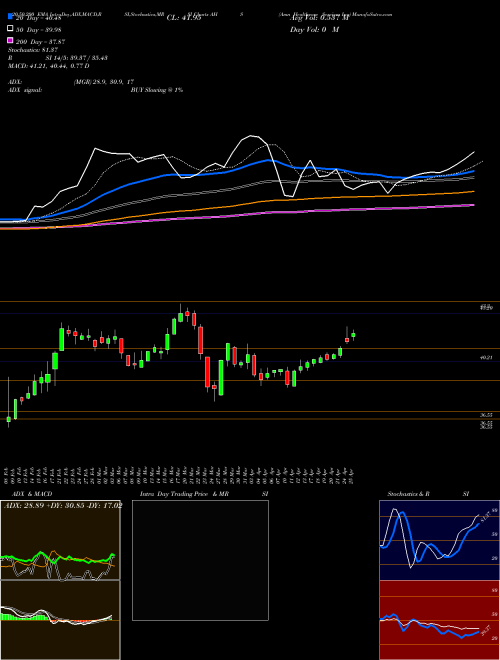Select the 'MACD: 41.21, 40.44, 0.77 D' line
The height and width of the screenshot is (660, 500).
48,66
